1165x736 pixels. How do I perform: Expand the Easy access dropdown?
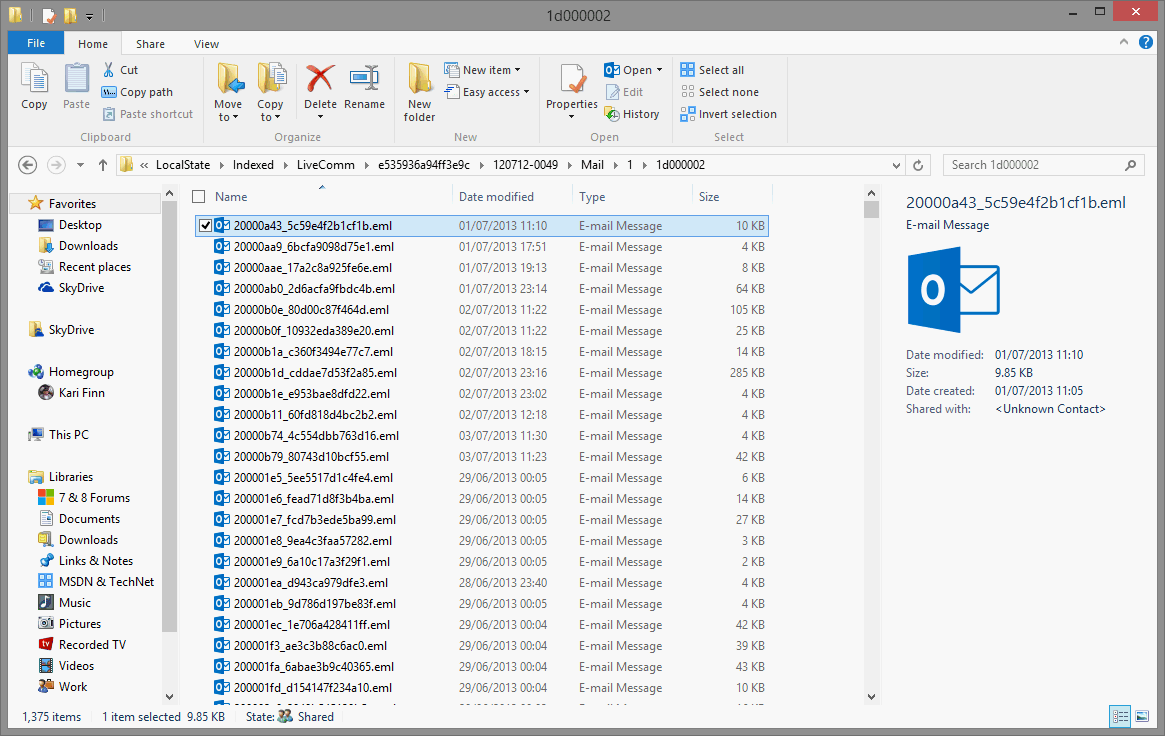527,92
